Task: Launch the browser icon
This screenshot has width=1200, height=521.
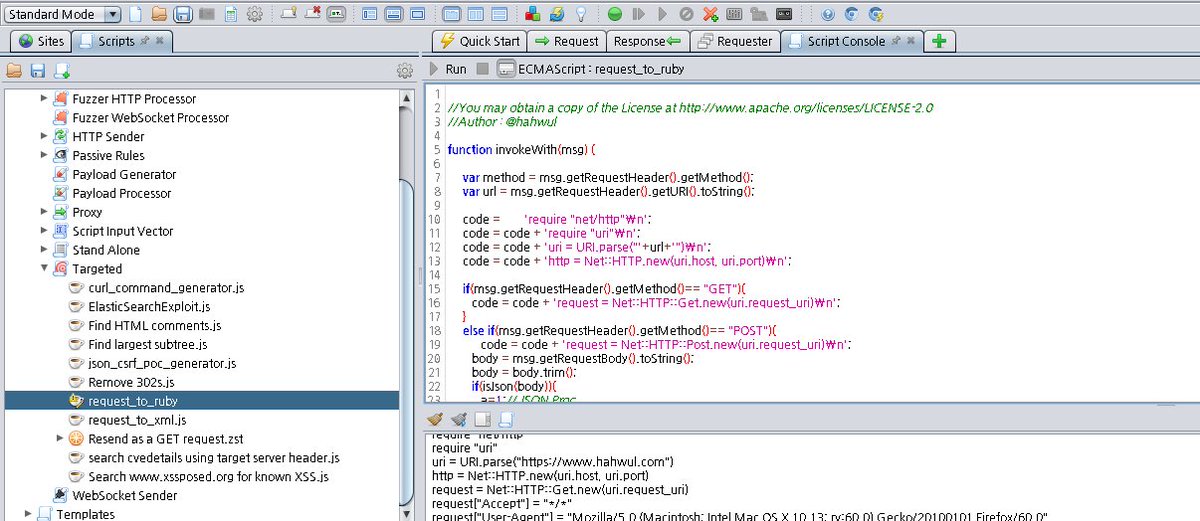Action: click(851, 14)
